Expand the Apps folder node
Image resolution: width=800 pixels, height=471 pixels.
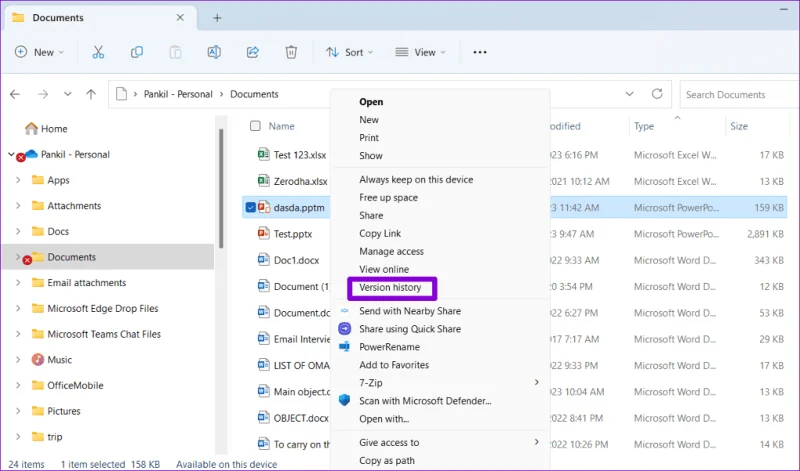click(x=18, y=180)
